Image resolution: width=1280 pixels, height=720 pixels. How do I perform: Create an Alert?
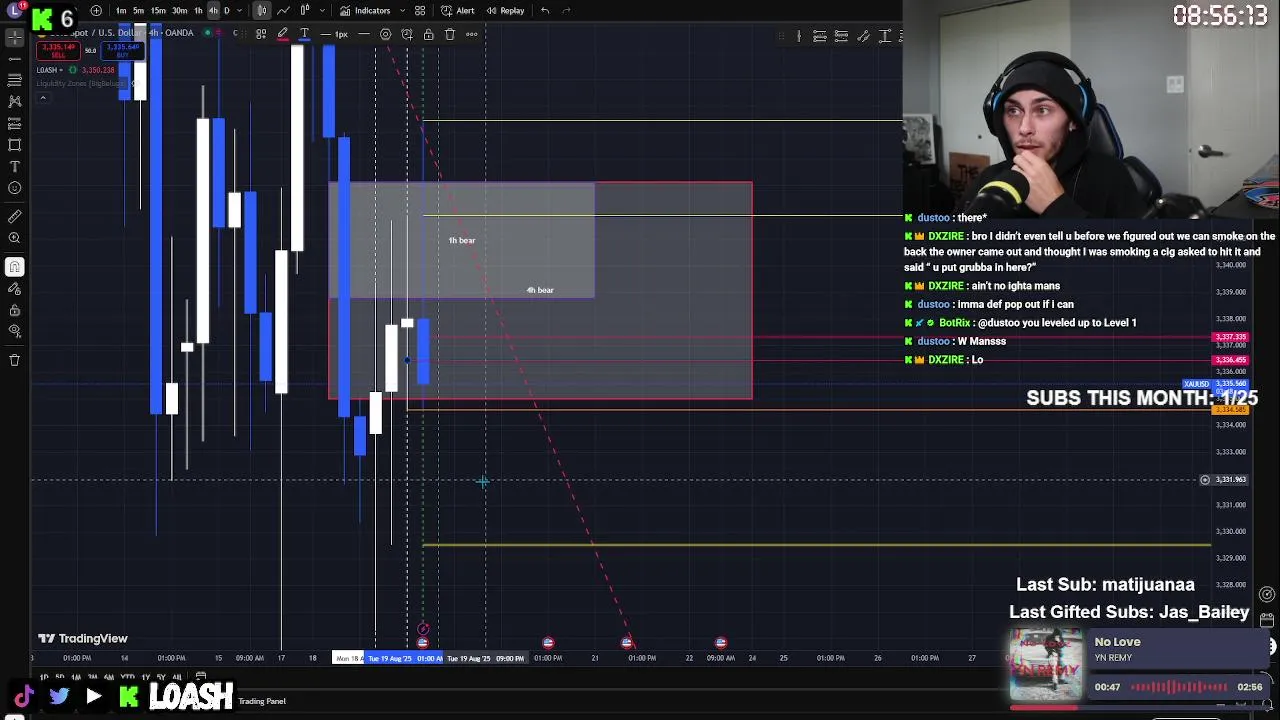coord(459,10)
